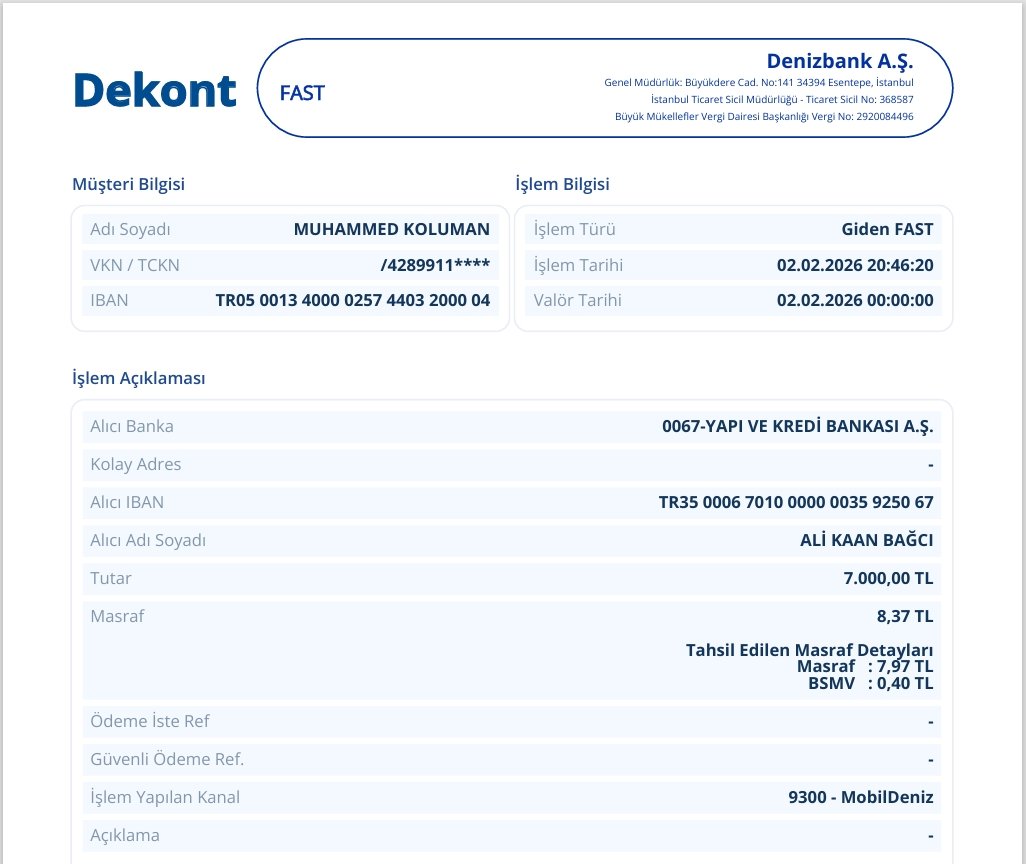The height and width of the screenshot is (864, 1026).
Task: Select the BSMV : 0,40 TL detail line
Action: (870, 683)
